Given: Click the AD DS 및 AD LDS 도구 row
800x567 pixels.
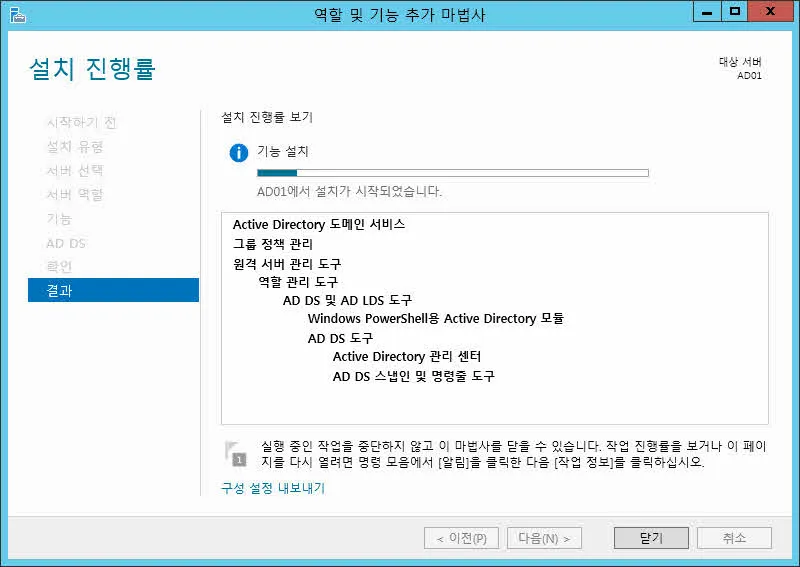Looking at the screenshot, I should [347, 300].
